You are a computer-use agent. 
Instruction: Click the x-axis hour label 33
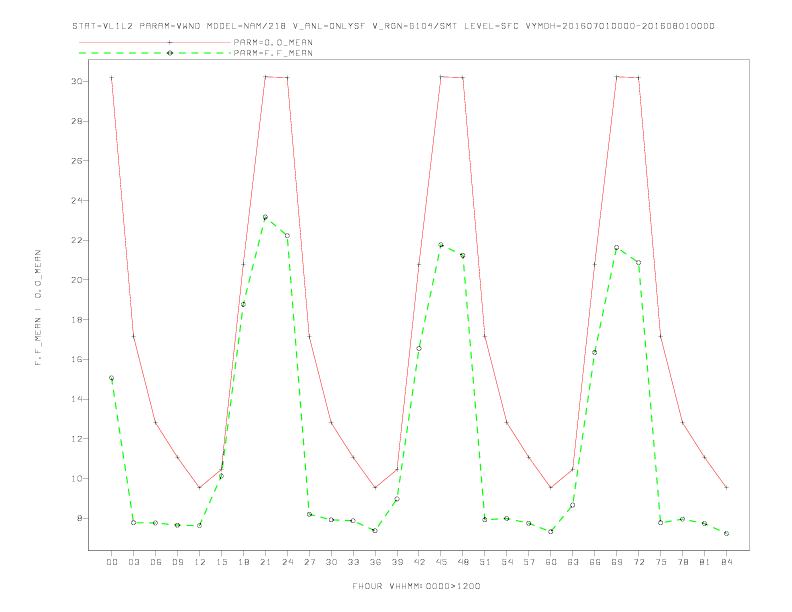click(353, 562)
